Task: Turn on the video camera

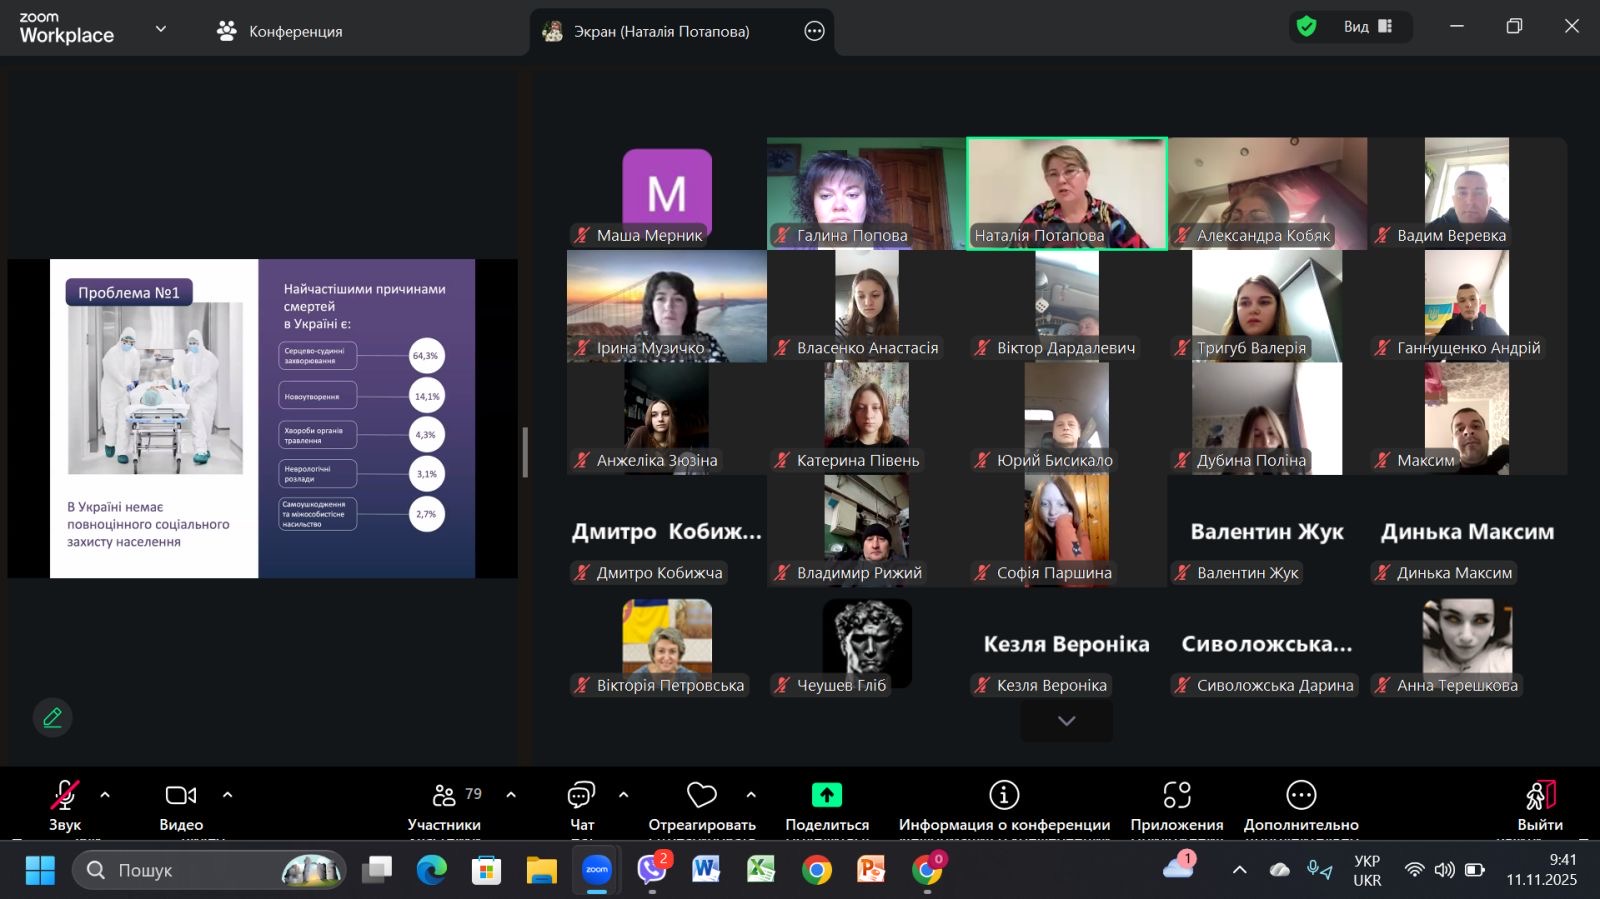Action: (x=181, y=796)
